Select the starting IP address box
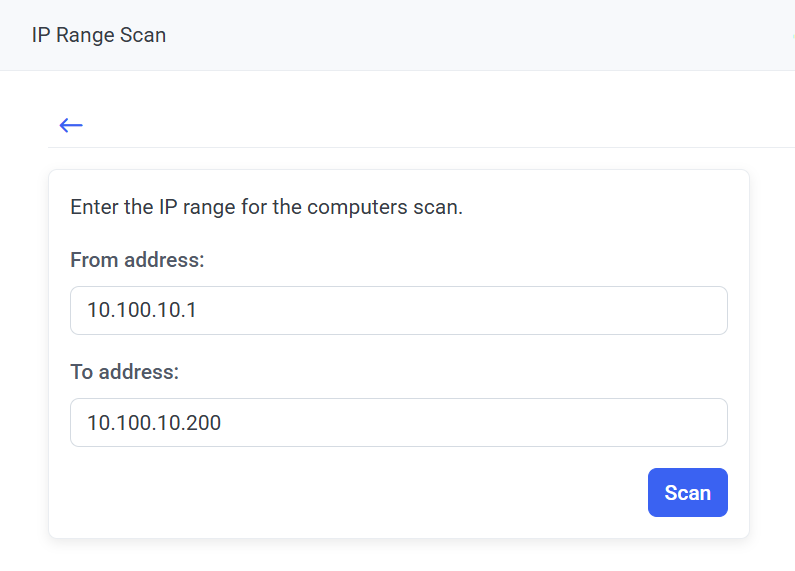Viewport: 795px width, 571px height. (x=398, y=310)
